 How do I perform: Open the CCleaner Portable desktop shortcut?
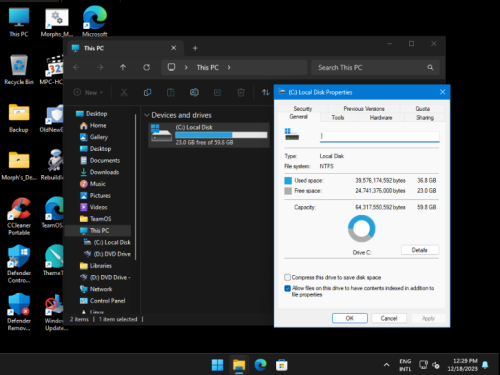click(x=19, y=217)
